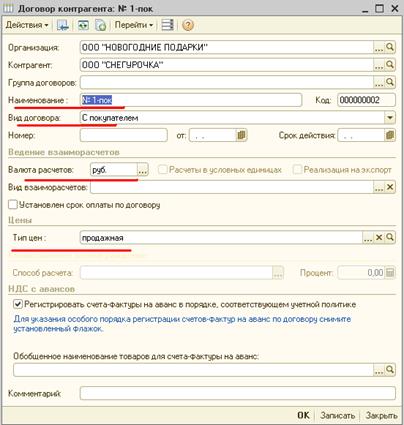The image size is (404, 425).
Task: Click ellipsis button in Контрагент field
Action: point(378,65)
